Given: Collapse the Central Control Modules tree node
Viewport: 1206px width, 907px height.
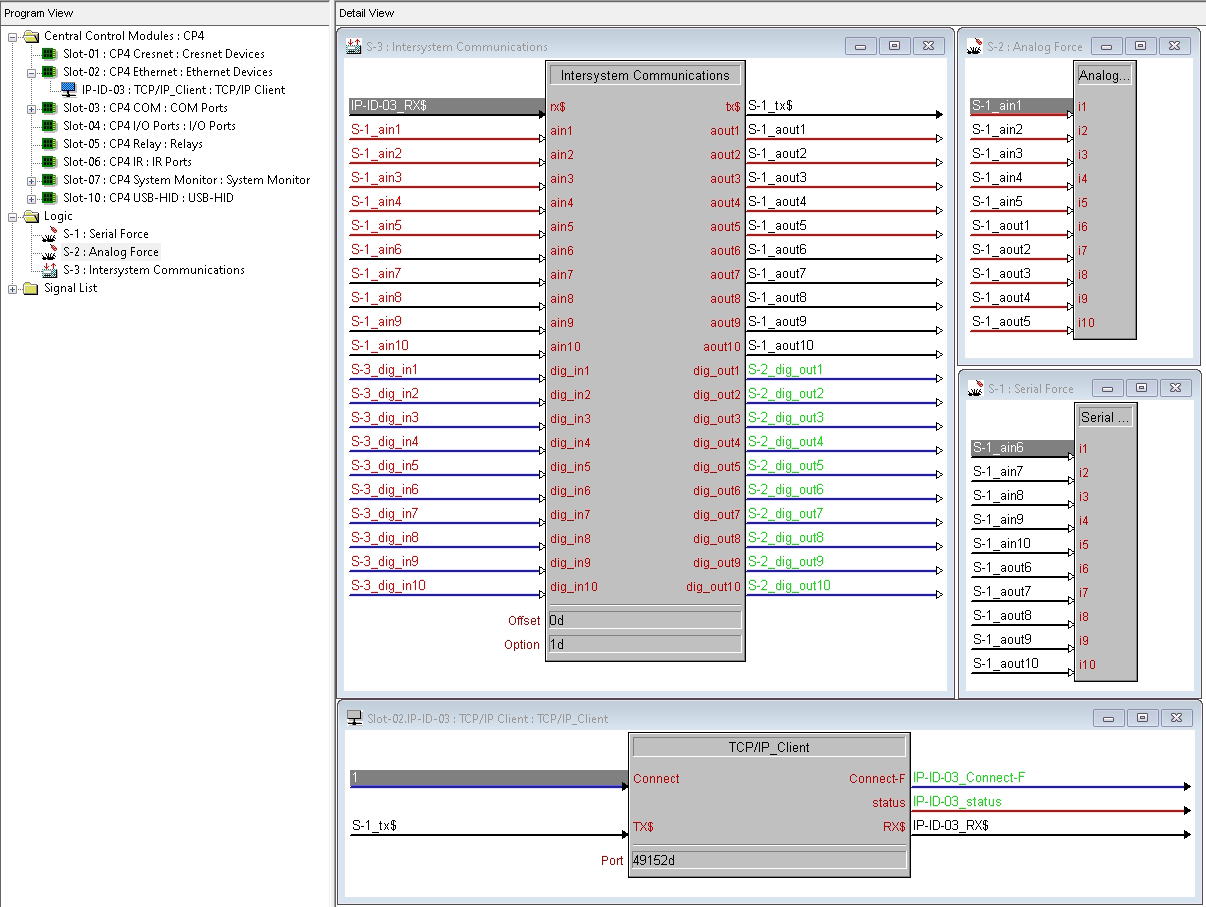Looking at the screenshot, I should (13, 36).
